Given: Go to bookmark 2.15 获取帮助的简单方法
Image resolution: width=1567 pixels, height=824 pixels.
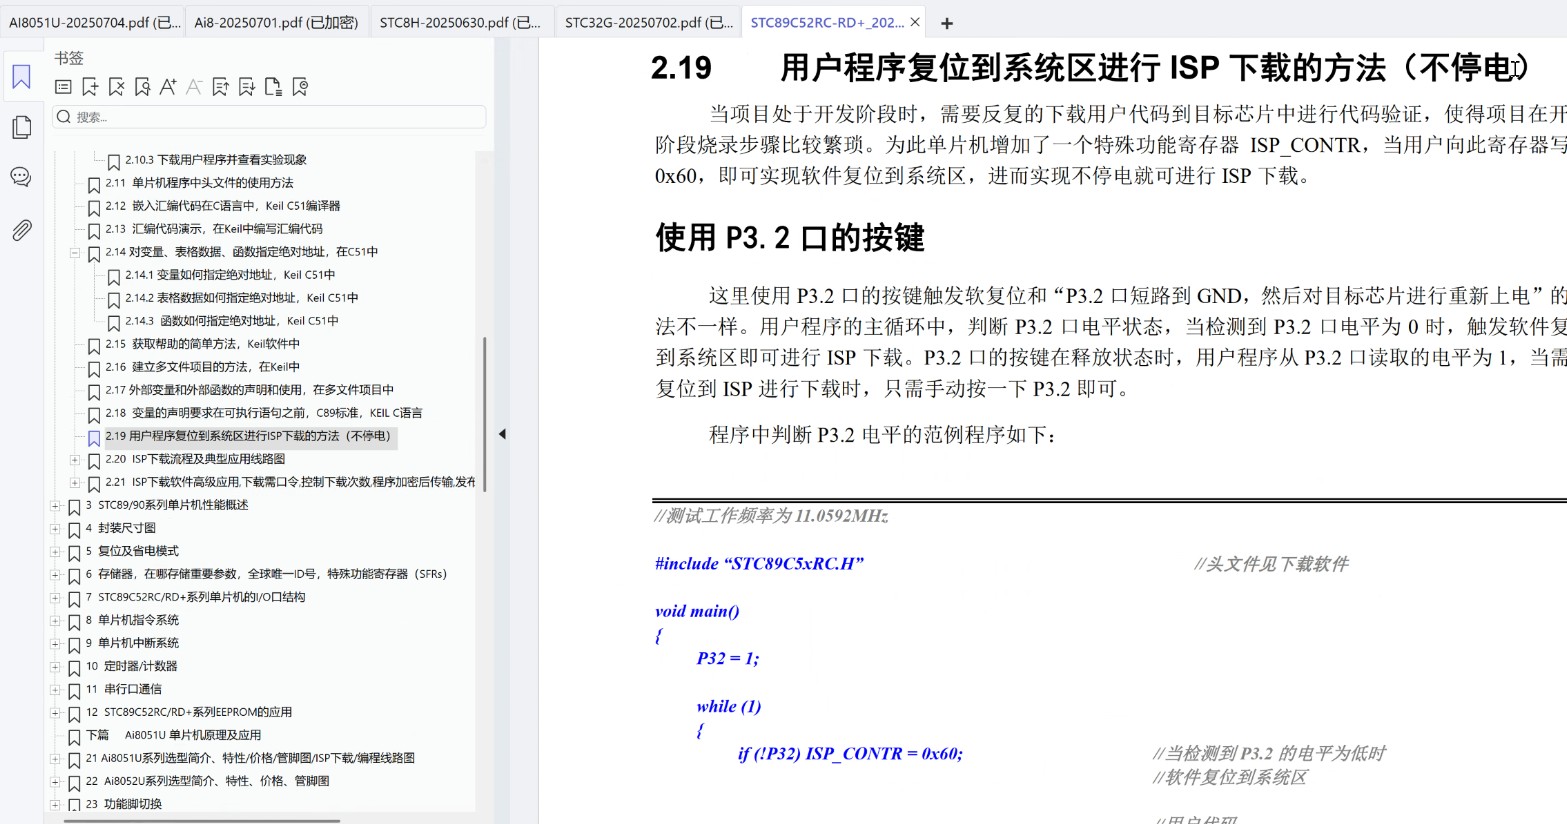Looking at the screenshot, I should coord(202,344).
